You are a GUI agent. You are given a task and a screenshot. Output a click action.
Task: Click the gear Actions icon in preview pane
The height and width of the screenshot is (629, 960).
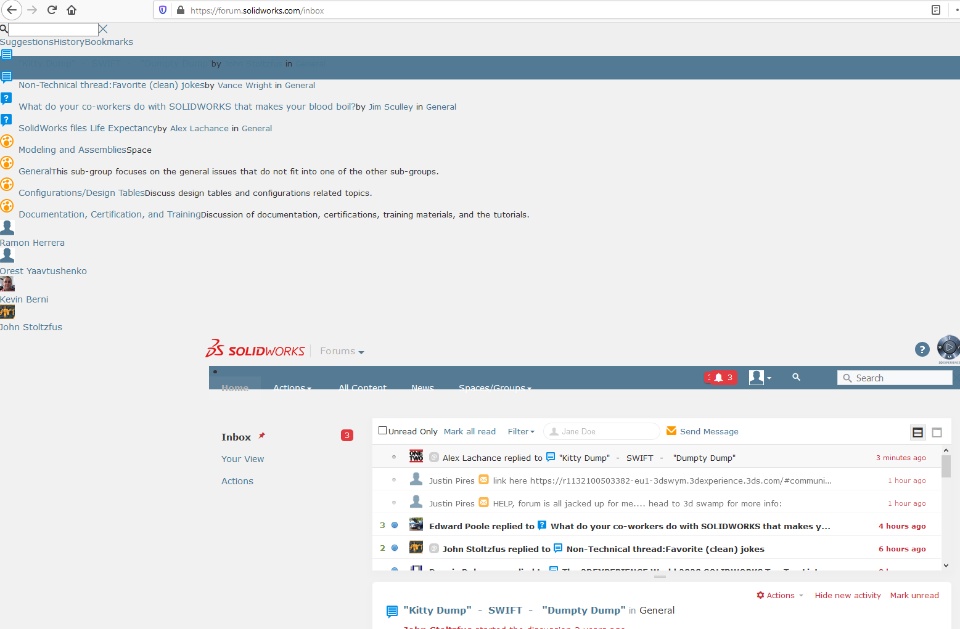click(x=760, y=595)
